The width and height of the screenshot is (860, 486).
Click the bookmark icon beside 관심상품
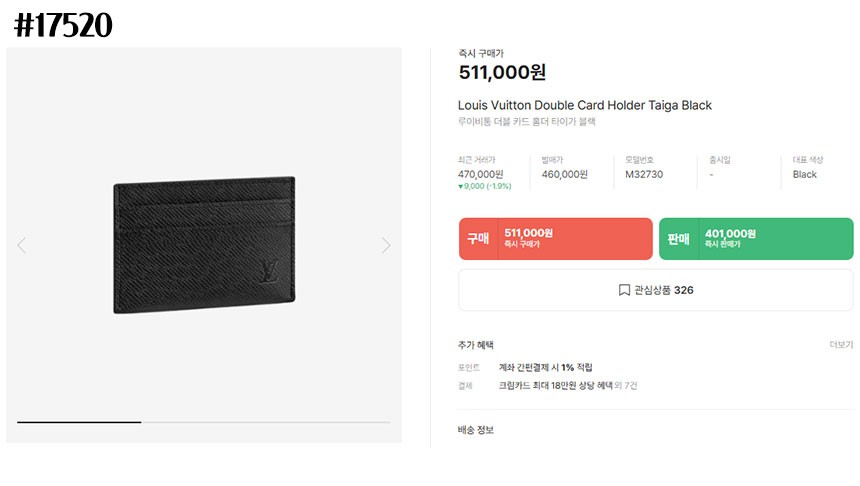pyautogui.click(x=624, y=290)
